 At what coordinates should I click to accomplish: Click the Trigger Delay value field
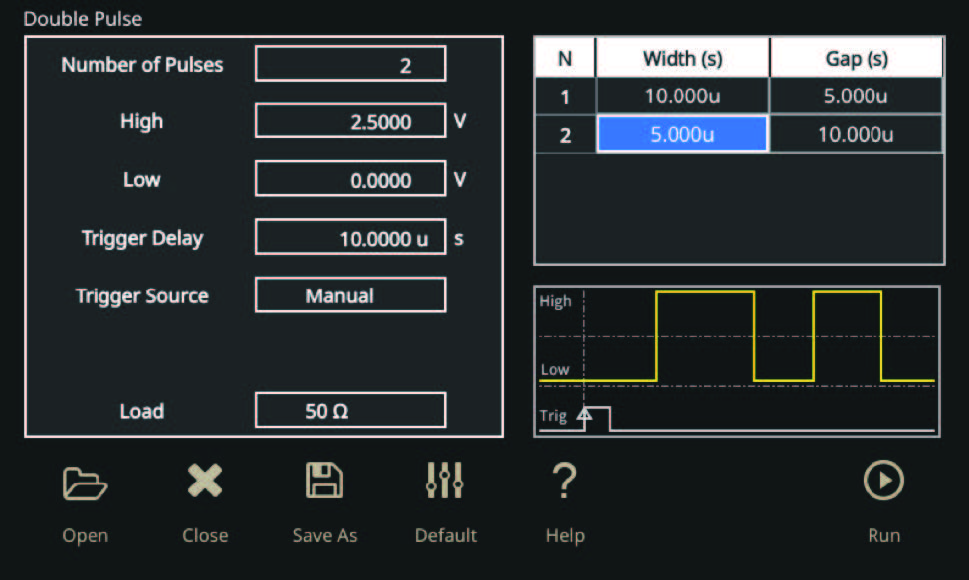(350, 238)
